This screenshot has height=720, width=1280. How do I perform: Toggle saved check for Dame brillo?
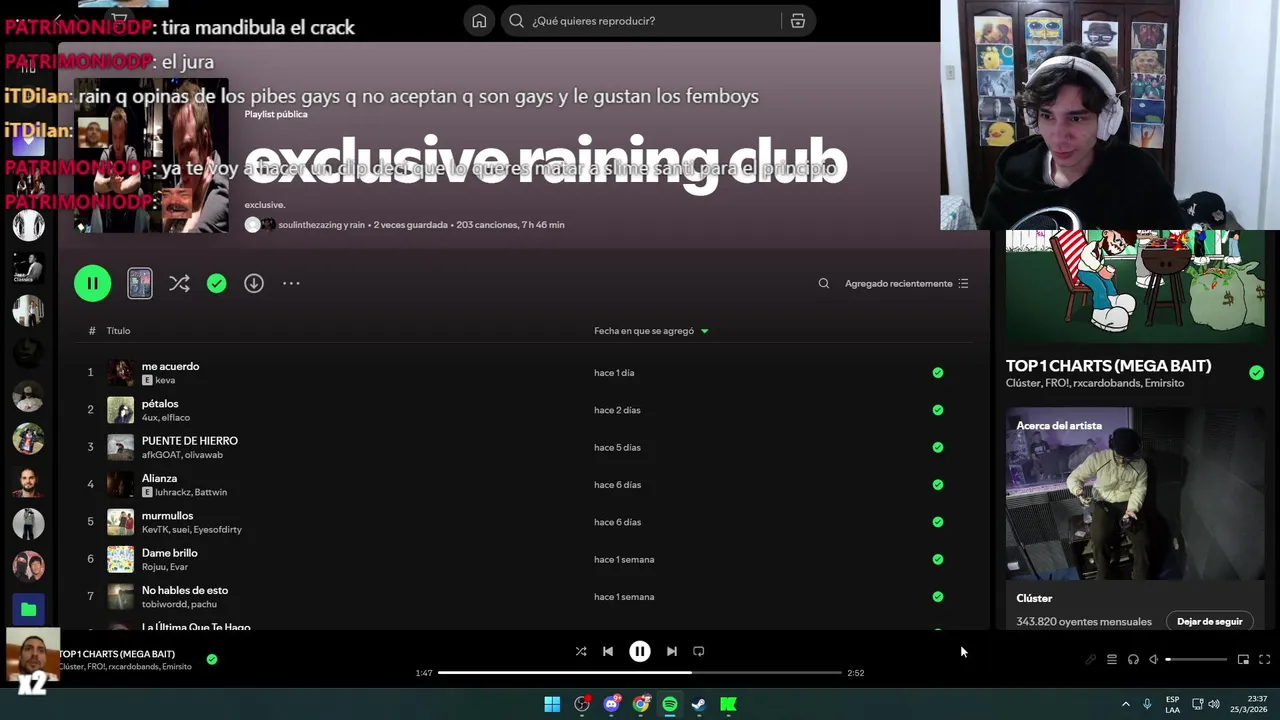[938, 559]
